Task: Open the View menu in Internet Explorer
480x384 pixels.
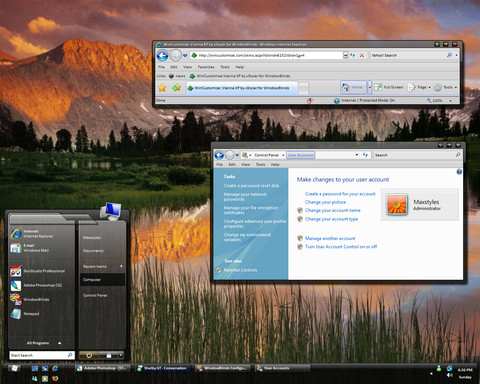Action: tap(187, 67)
